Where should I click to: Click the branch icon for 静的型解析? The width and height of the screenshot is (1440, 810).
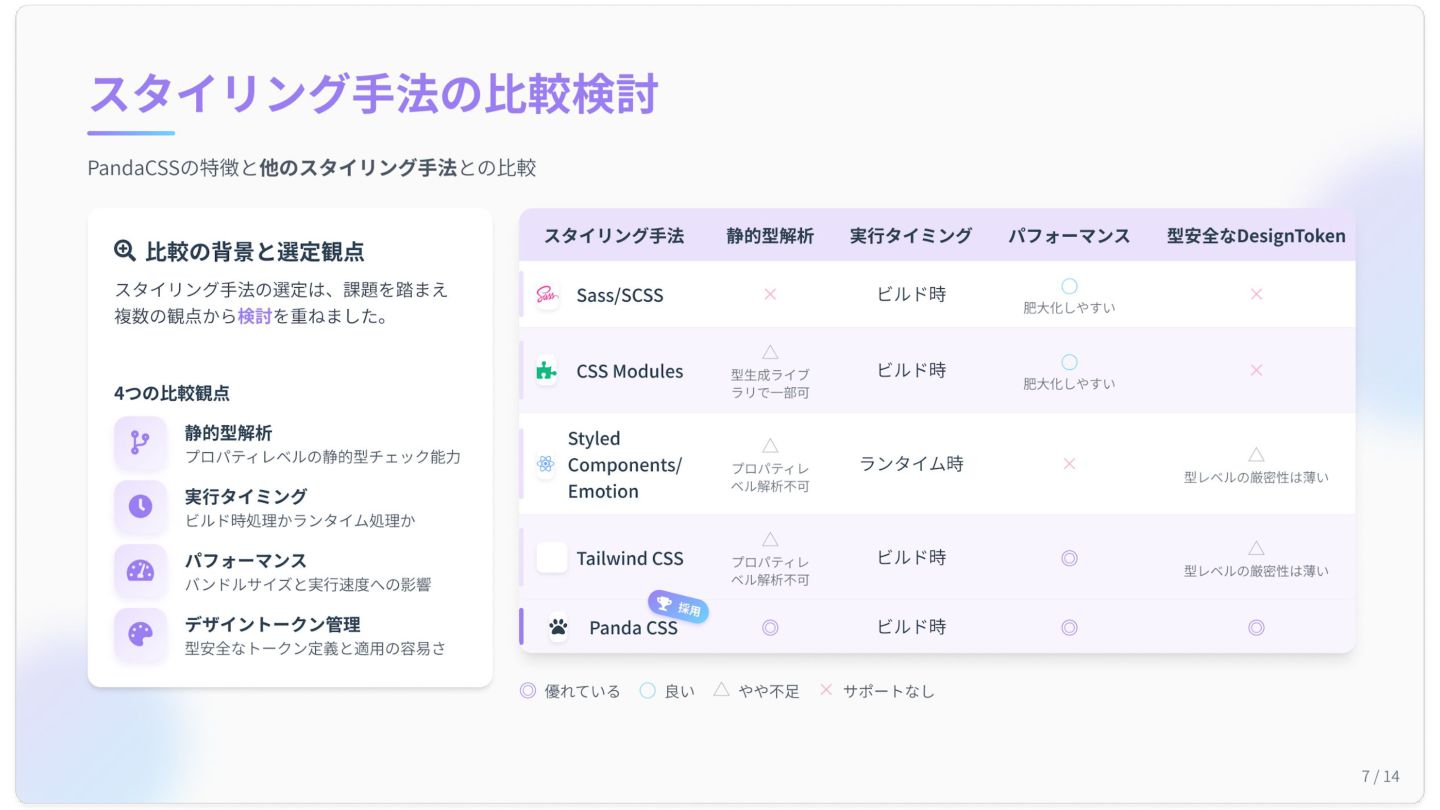coord(140,443)
